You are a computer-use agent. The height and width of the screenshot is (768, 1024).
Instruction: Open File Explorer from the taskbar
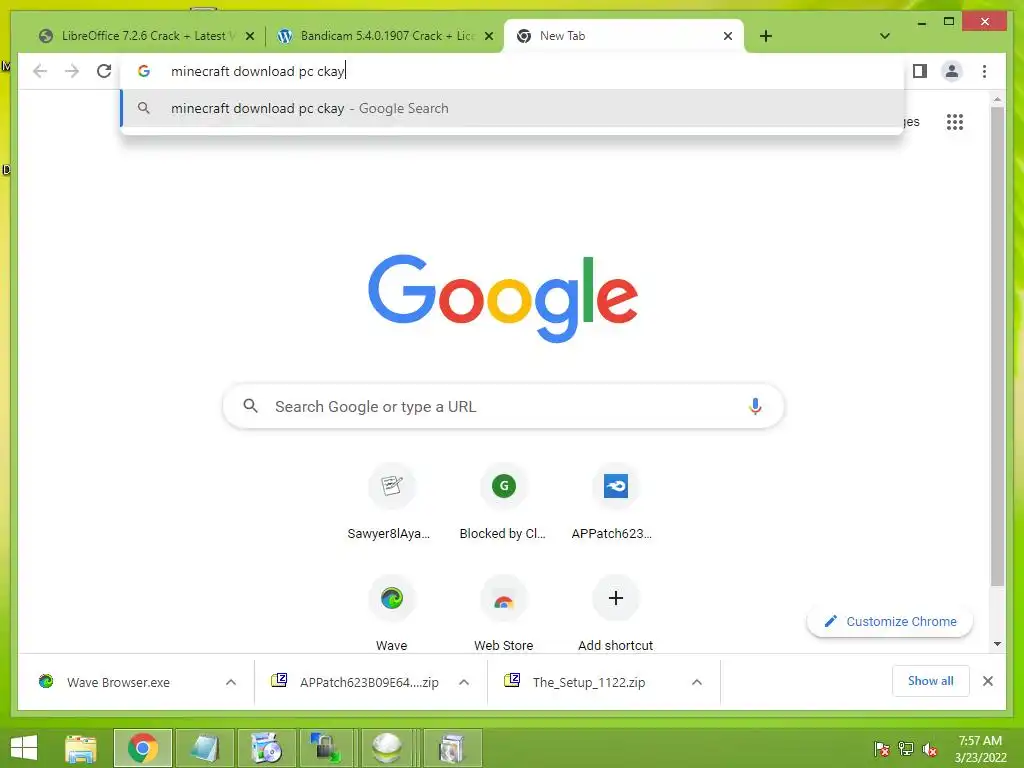81,748
